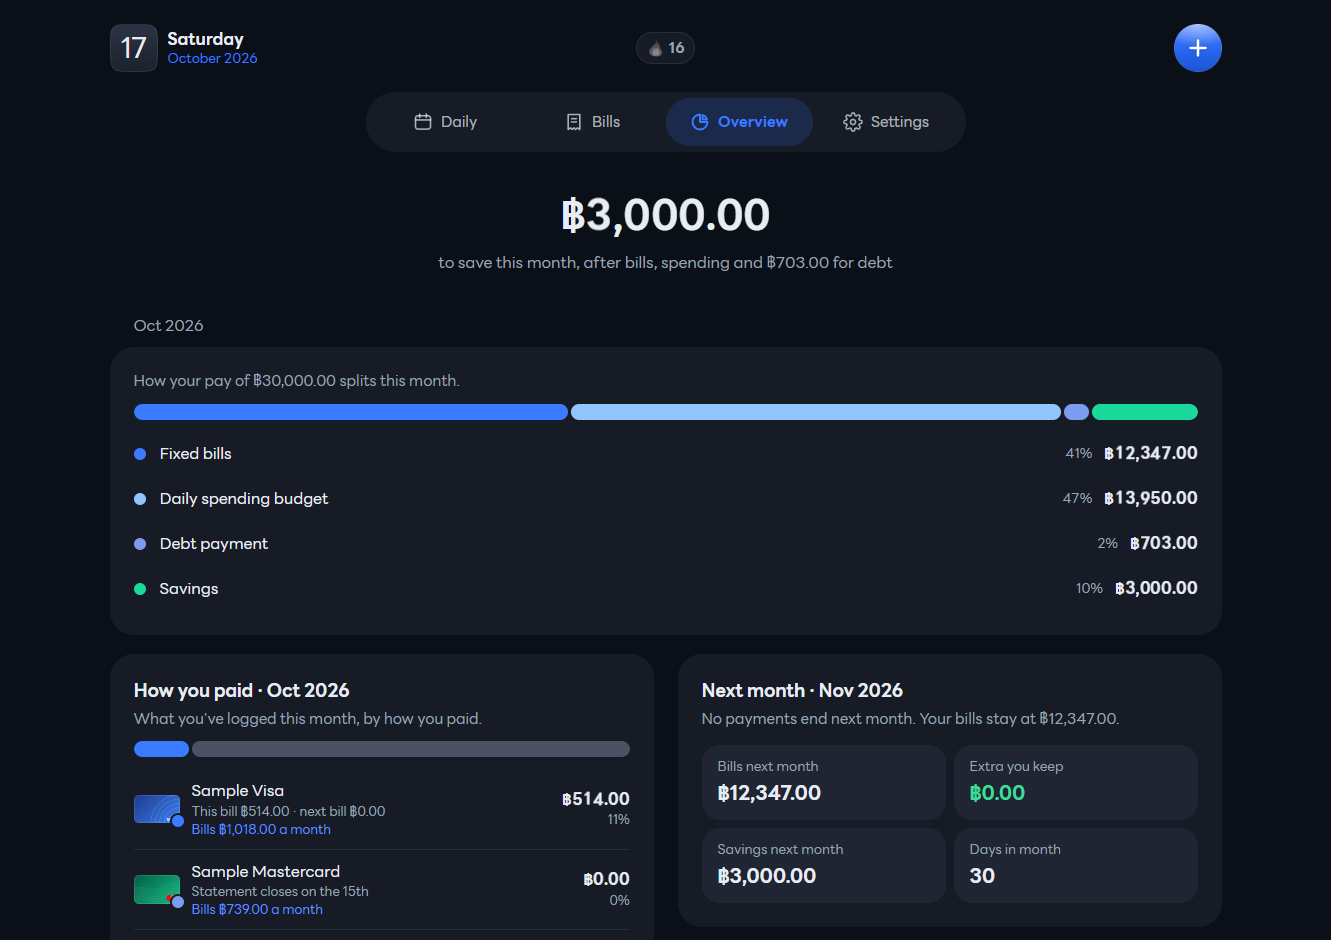Viewport: 1331px width, 940px height.
Task: Click the How you paid · Oct 2026 heading
Action: pyautogui.click(x=242, y=691)
